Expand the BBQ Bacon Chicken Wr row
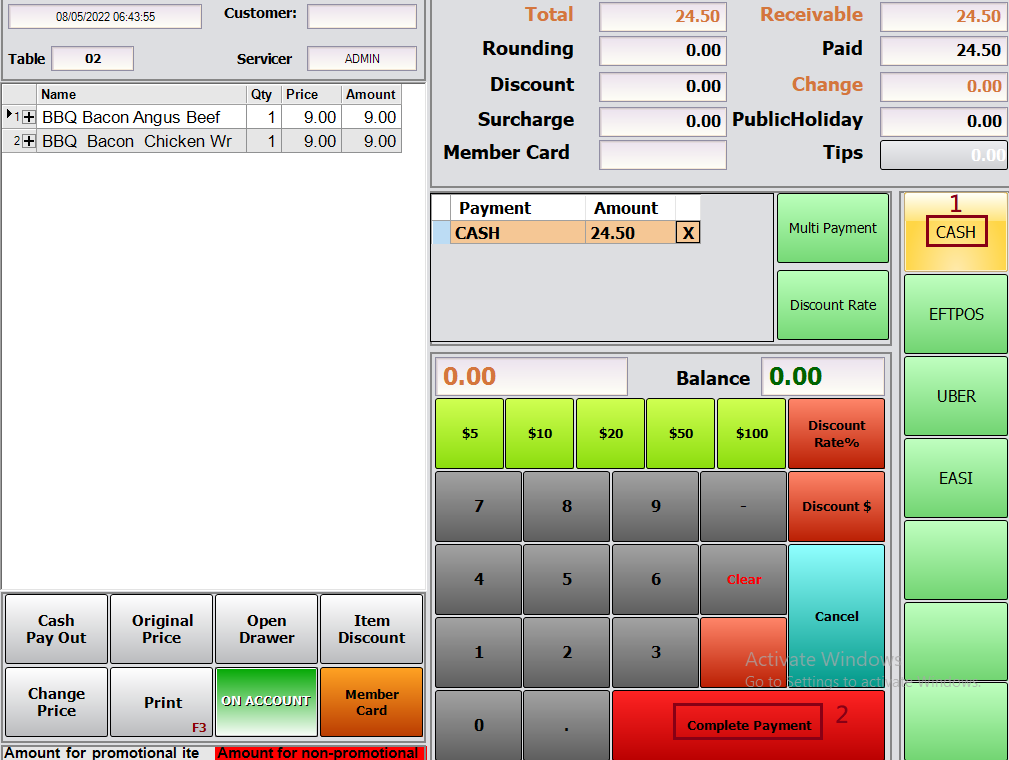The image size is (1009, 760). click(29, 141)
